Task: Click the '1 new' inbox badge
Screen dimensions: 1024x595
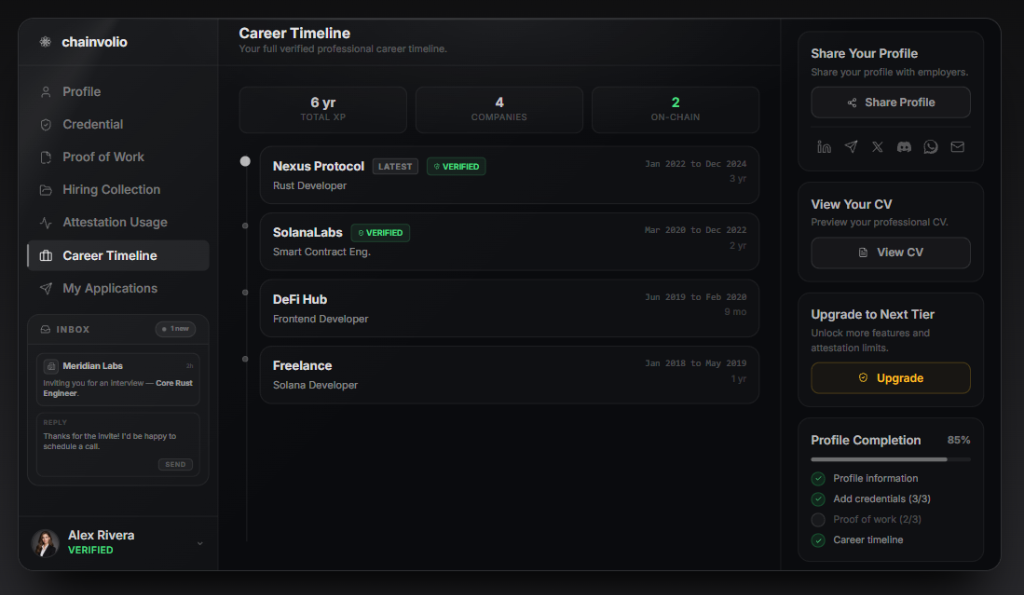Action: 175,329
